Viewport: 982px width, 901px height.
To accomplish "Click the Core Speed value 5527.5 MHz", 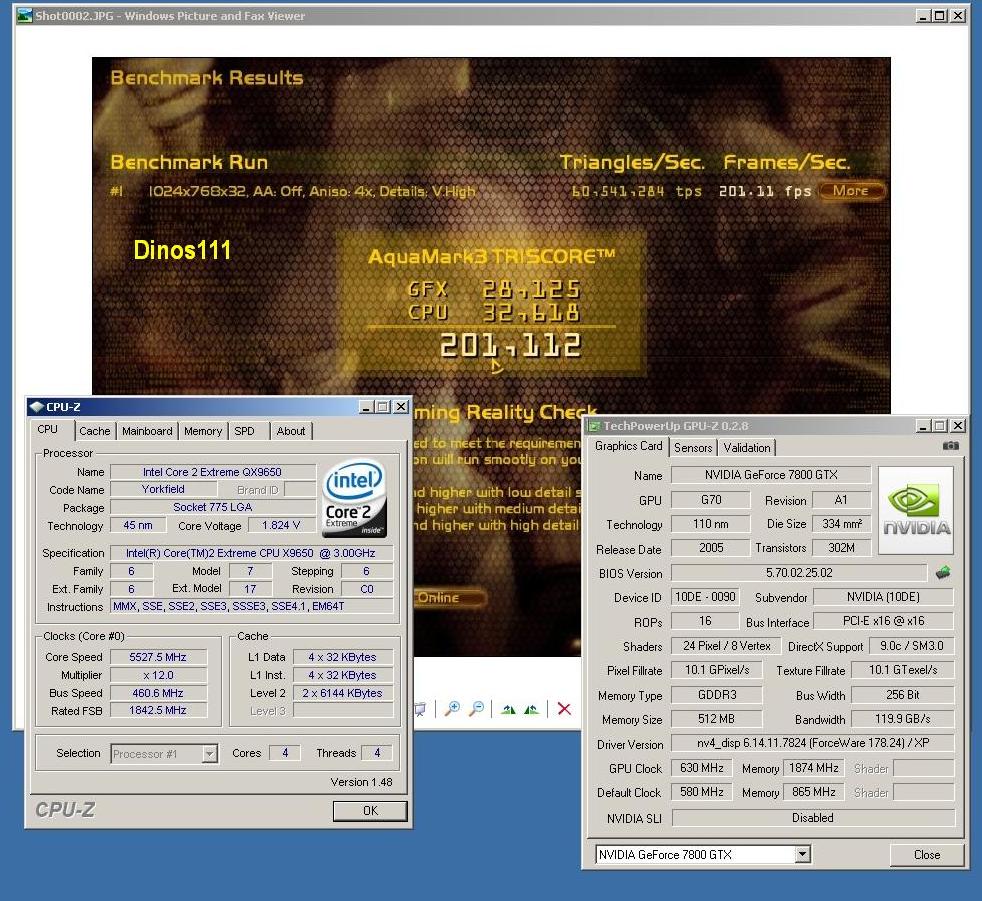I will click(x=158, y=657).
